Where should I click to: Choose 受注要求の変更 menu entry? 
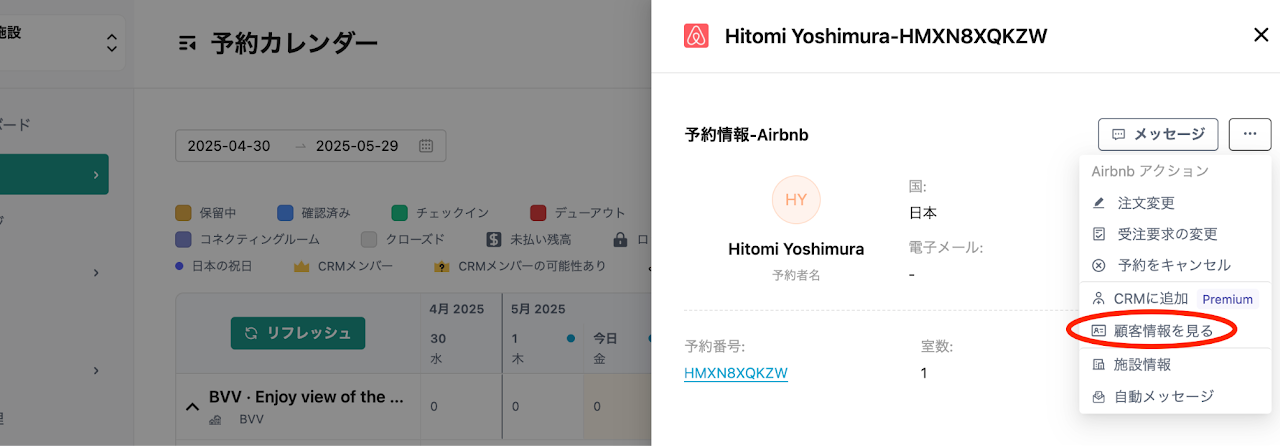[x=1167, y=234]
